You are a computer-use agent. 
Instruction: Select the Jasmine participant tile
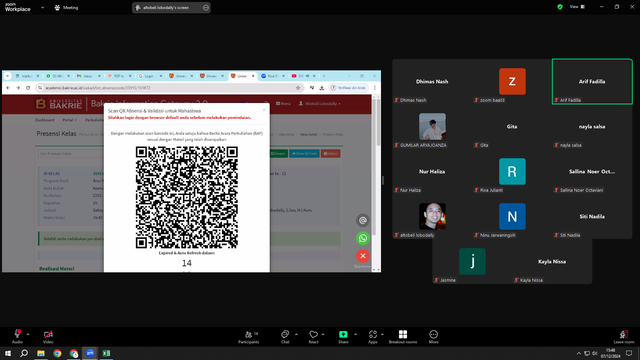pos(472,262)
